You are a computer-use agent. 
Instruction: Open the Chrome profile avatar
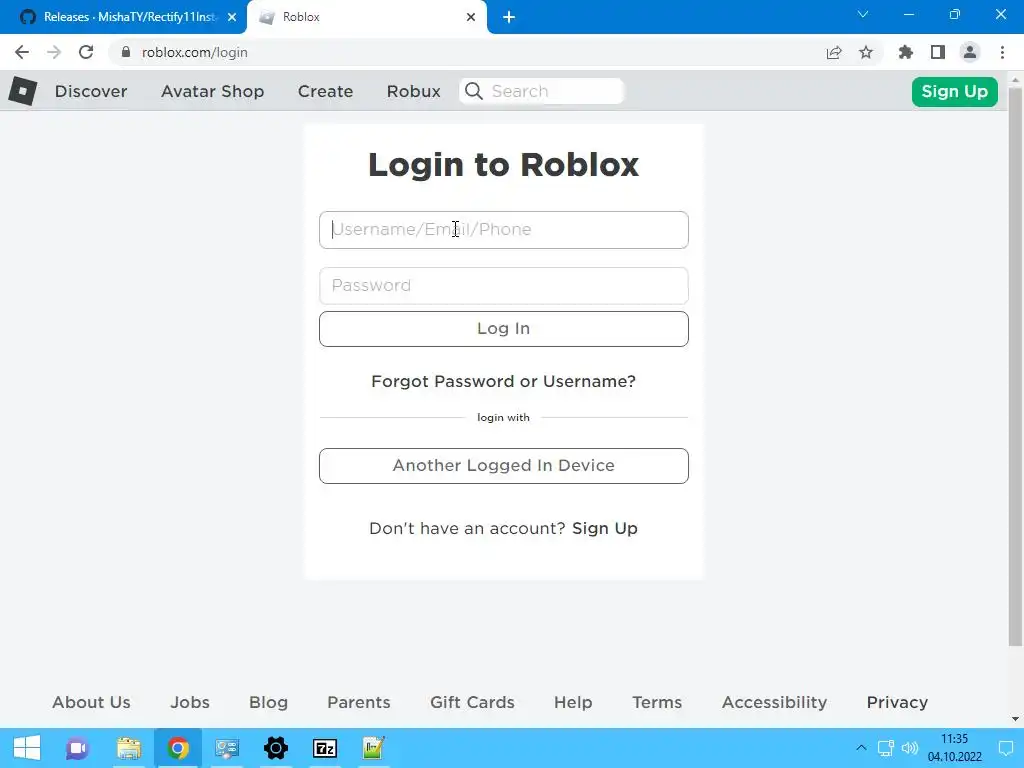coord(970,52)
